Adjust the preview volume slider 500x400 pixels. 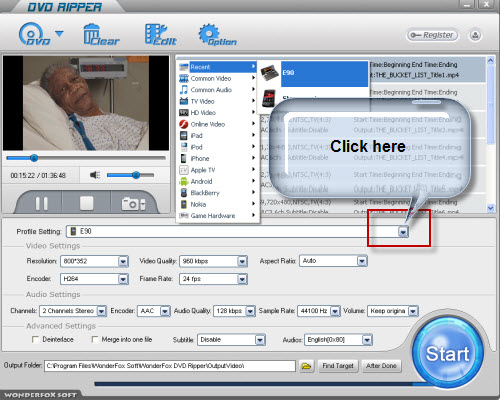pos(130,175)
